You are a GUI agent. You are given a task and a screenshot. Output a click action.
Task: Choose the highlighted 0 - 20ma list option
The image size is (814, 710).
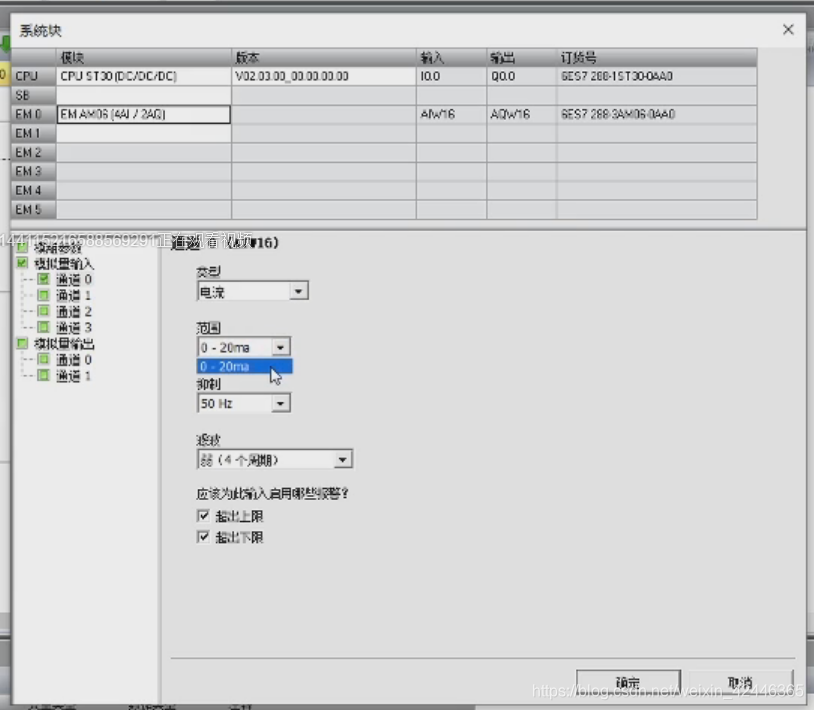tap(244, 366)
